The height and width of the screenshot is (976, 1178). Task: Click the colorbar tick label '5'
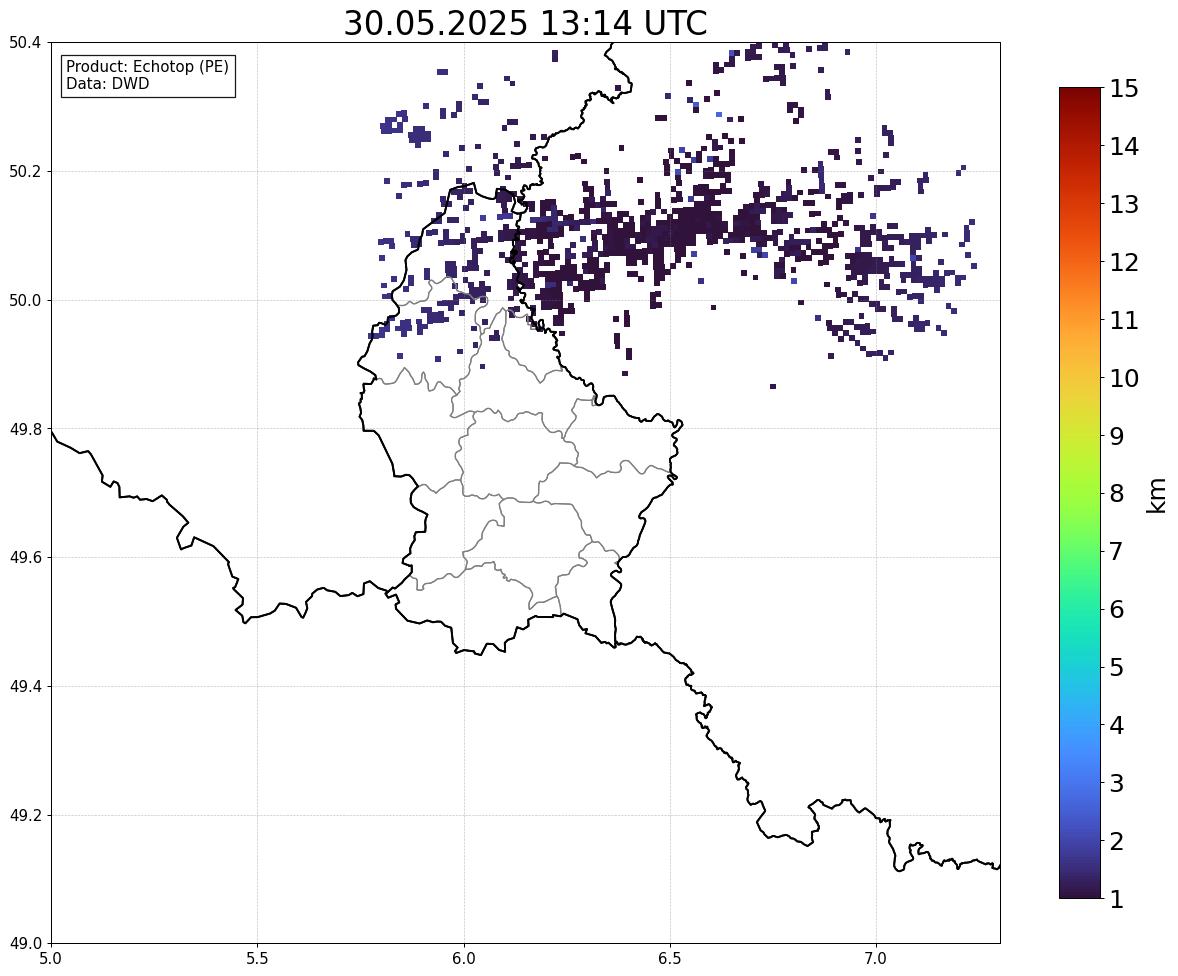[1117, 667]
